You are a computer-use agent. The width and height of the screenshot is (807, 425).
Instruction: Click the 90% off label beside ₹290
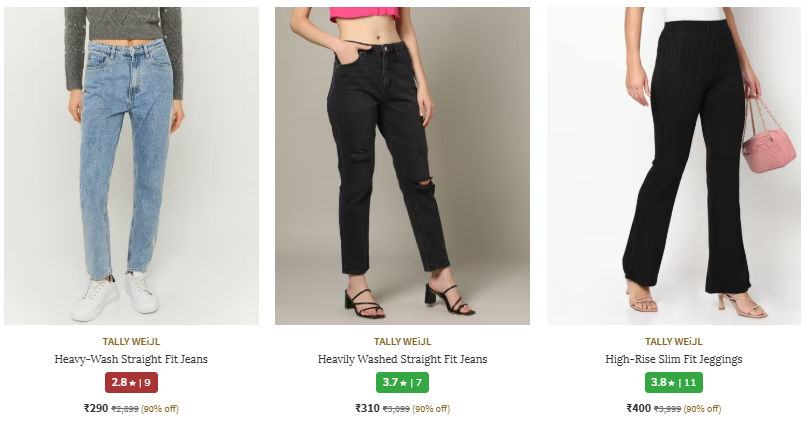pyautogui.click(x=160, y=409)
